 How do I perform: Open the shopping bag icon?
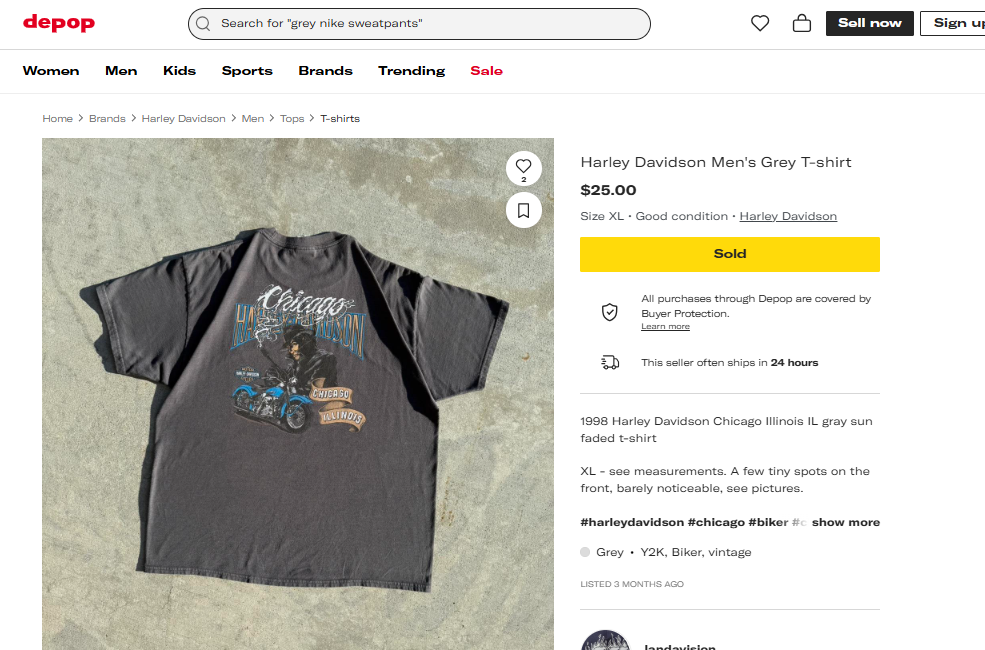point(801,23)
